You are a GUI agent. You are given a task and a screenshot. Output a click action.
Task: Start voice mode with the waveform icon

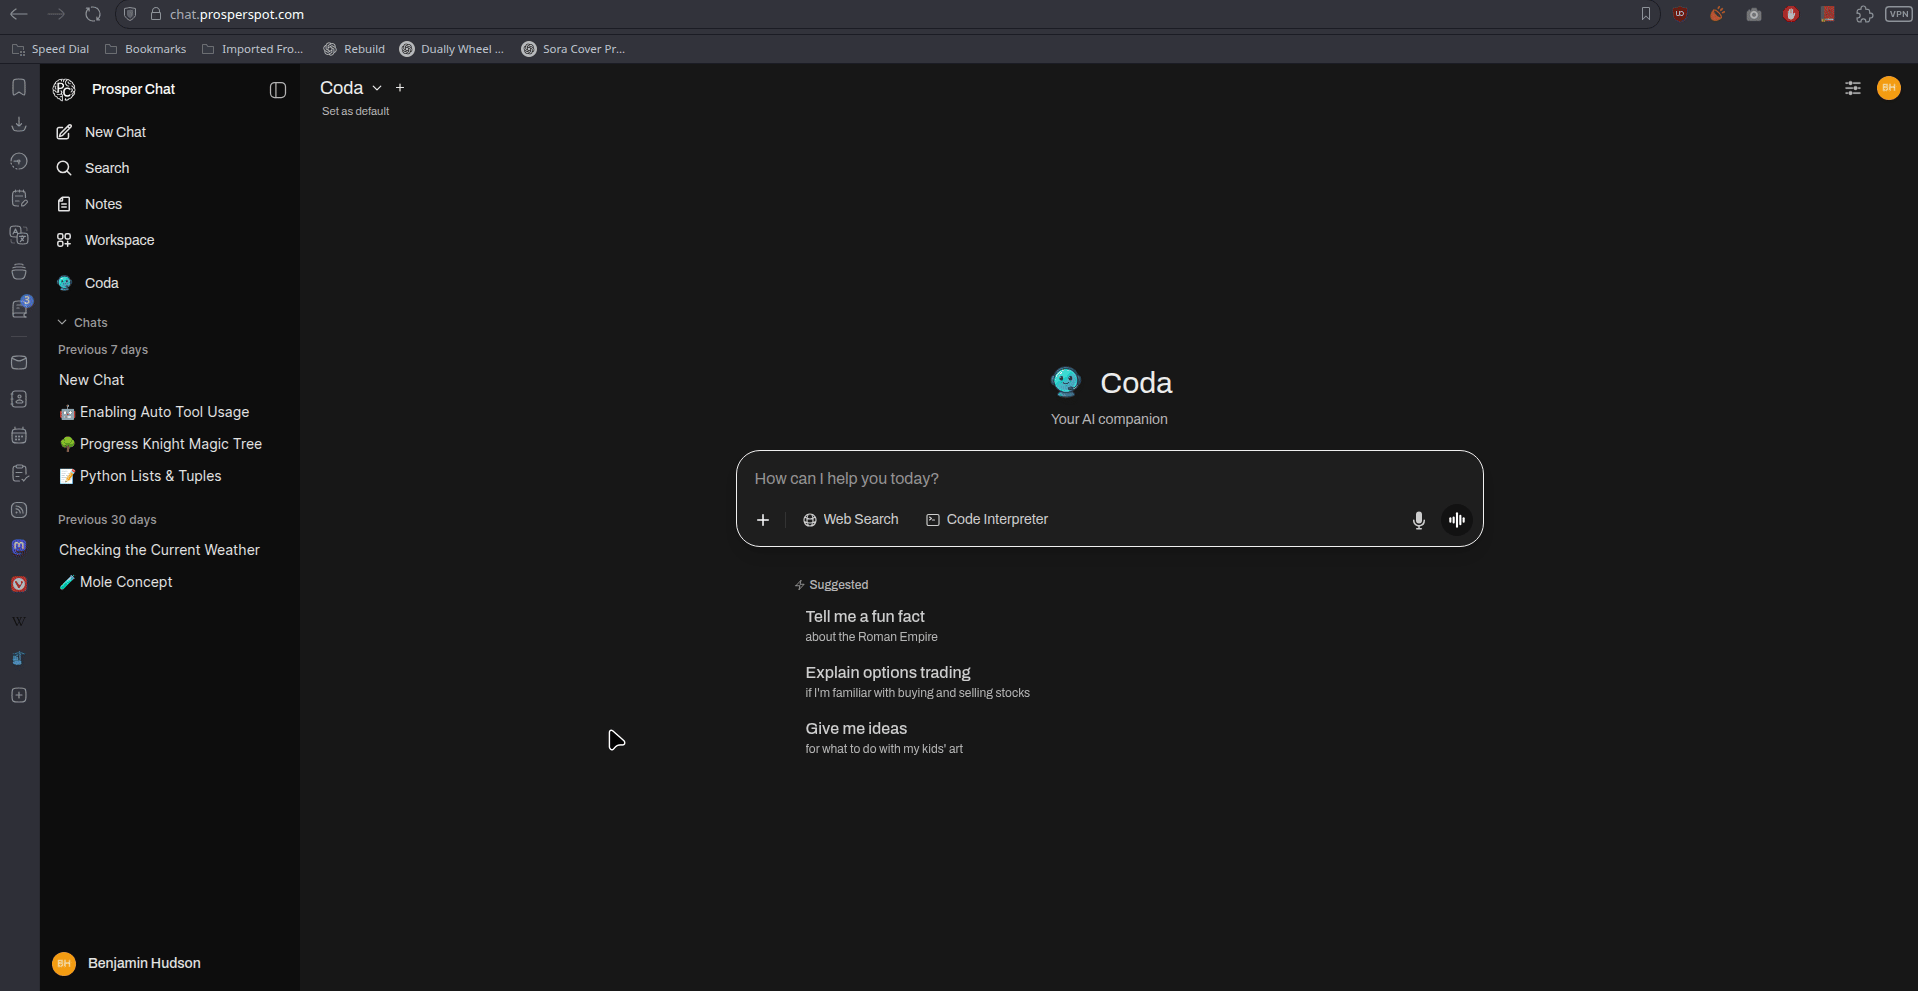pyautogui.click(x=1457, y=520)
